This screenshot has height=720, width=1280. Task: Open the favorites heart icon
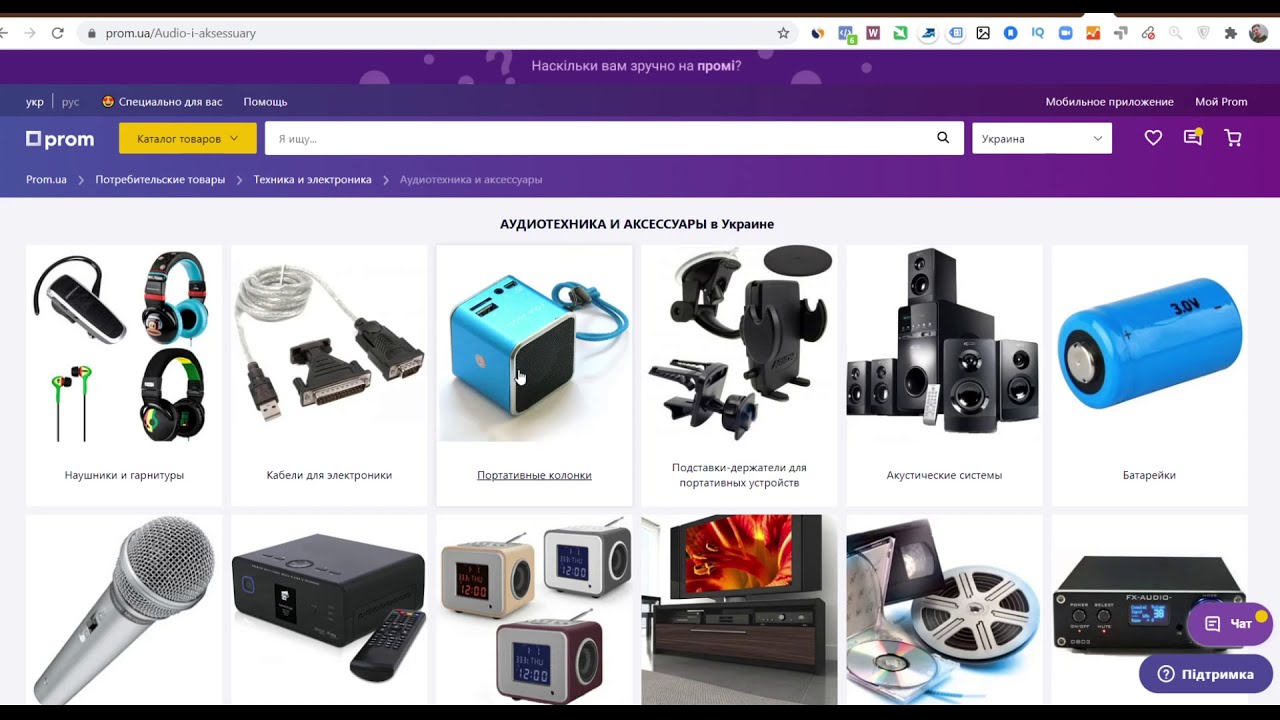(1153, 138)
